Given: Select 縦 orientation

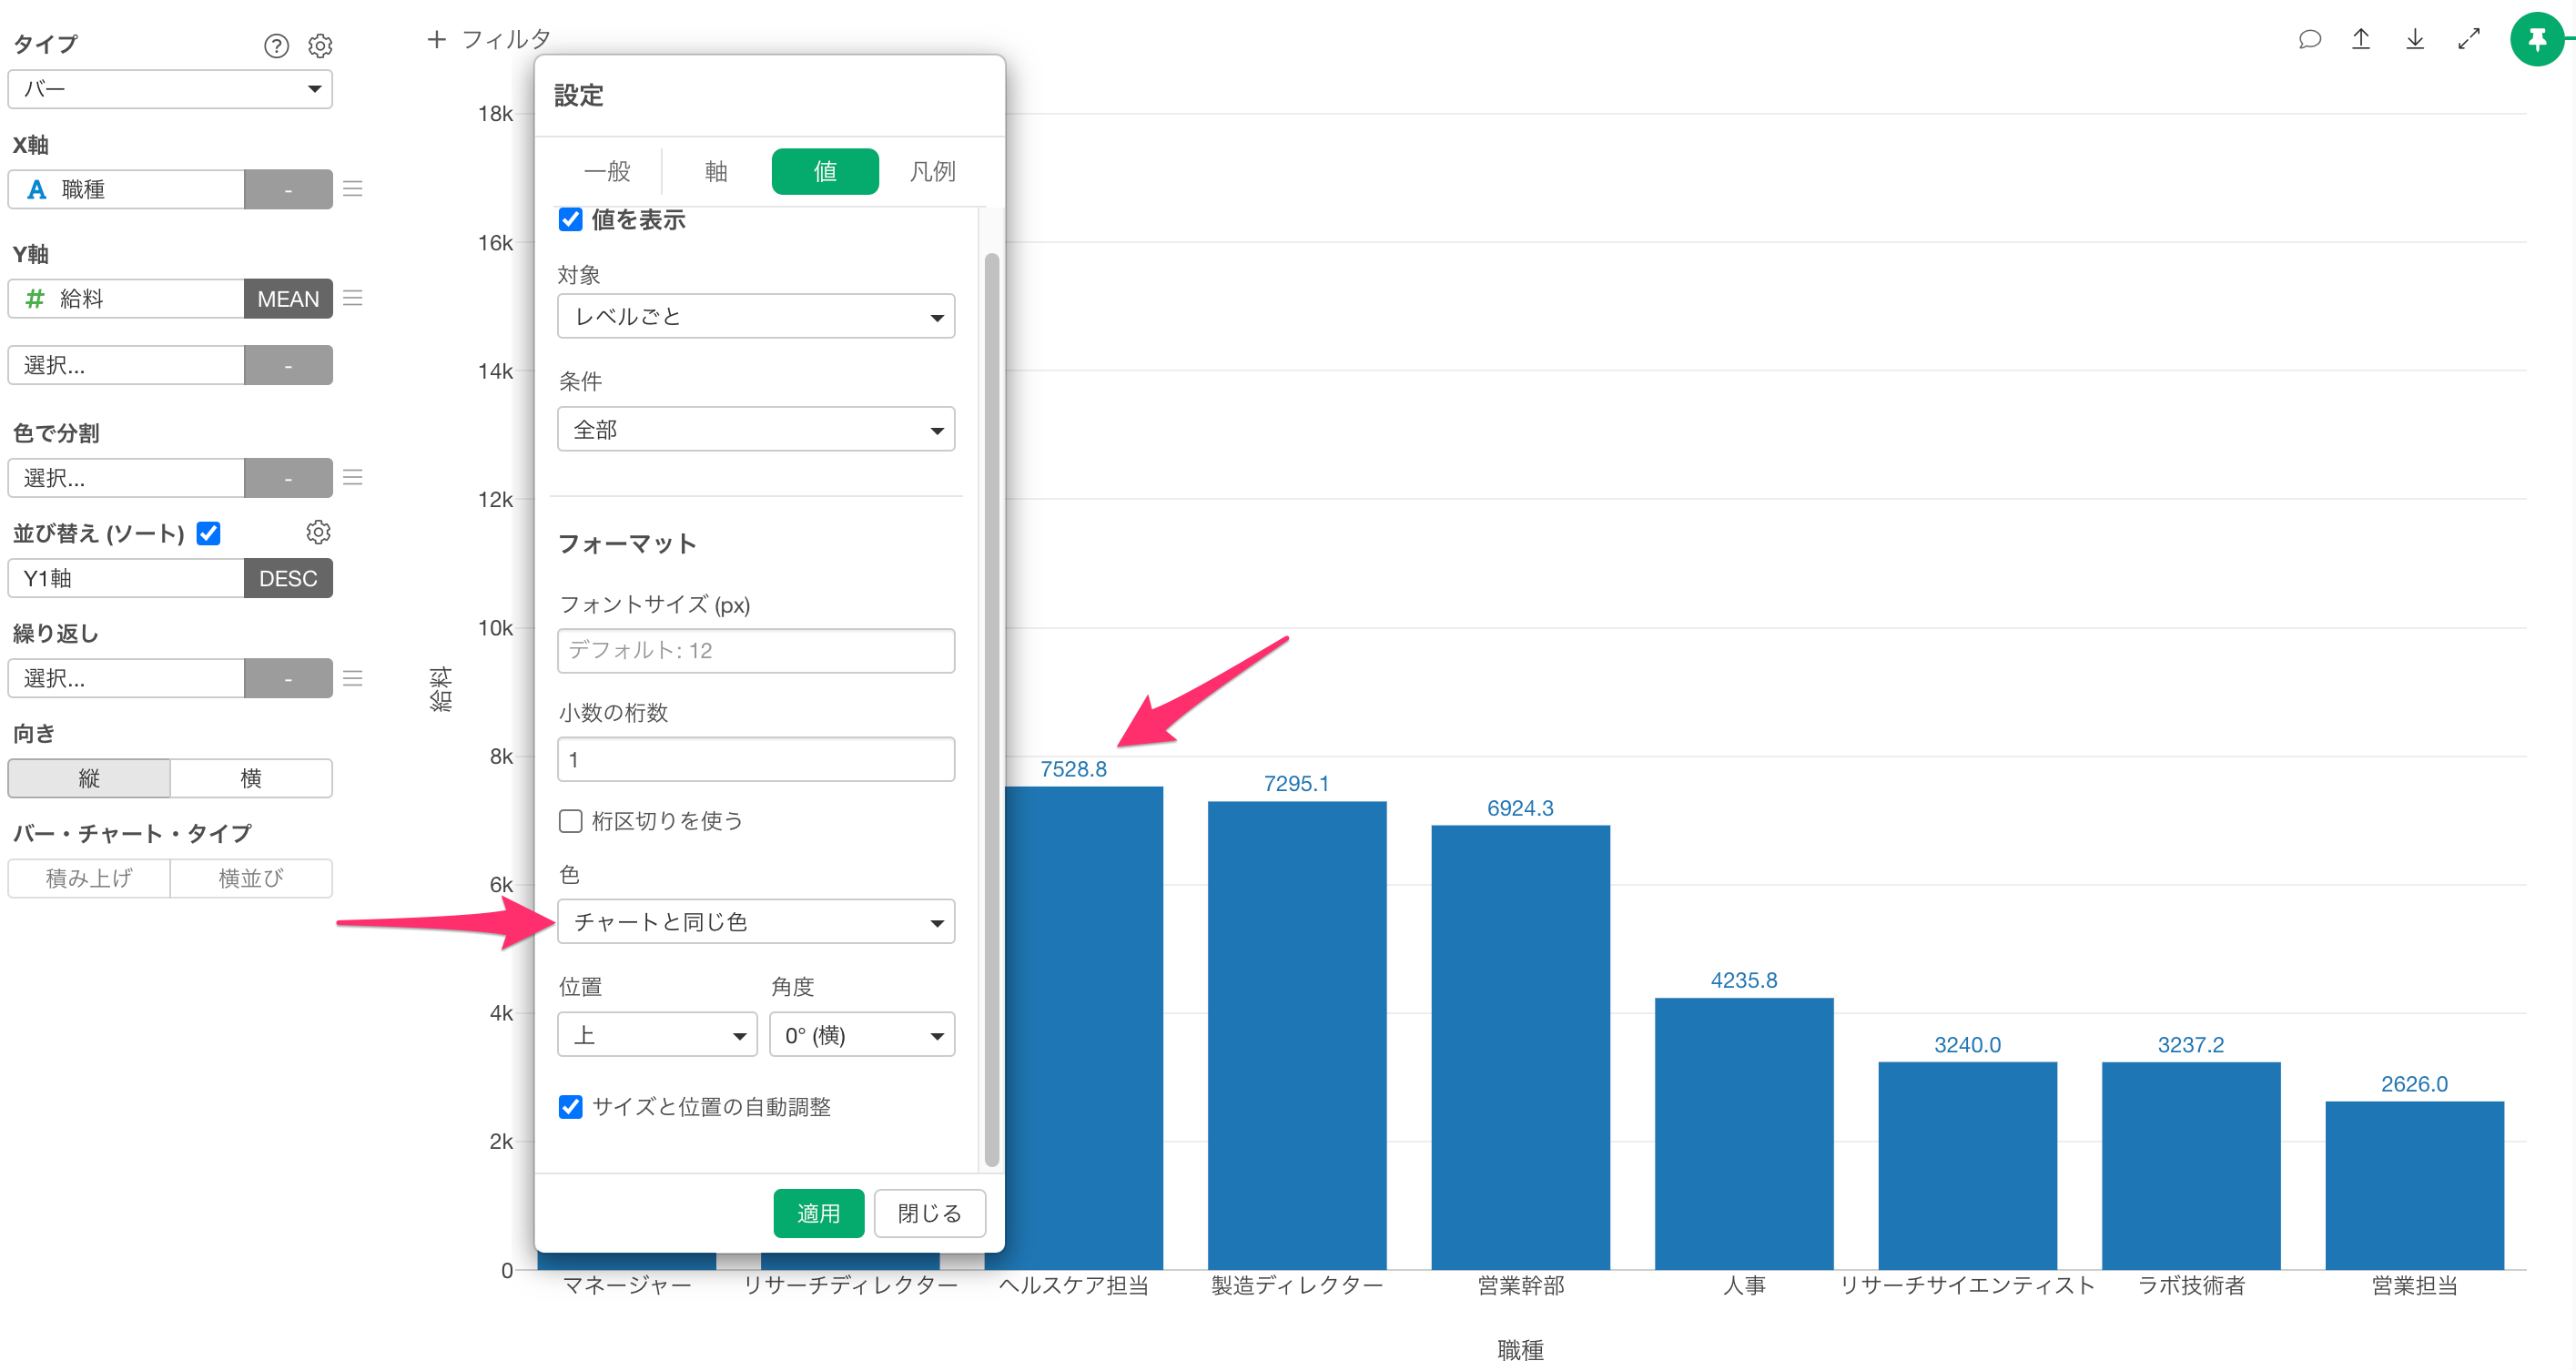Looking at the screenshot, I should click(x=89, y=778).
